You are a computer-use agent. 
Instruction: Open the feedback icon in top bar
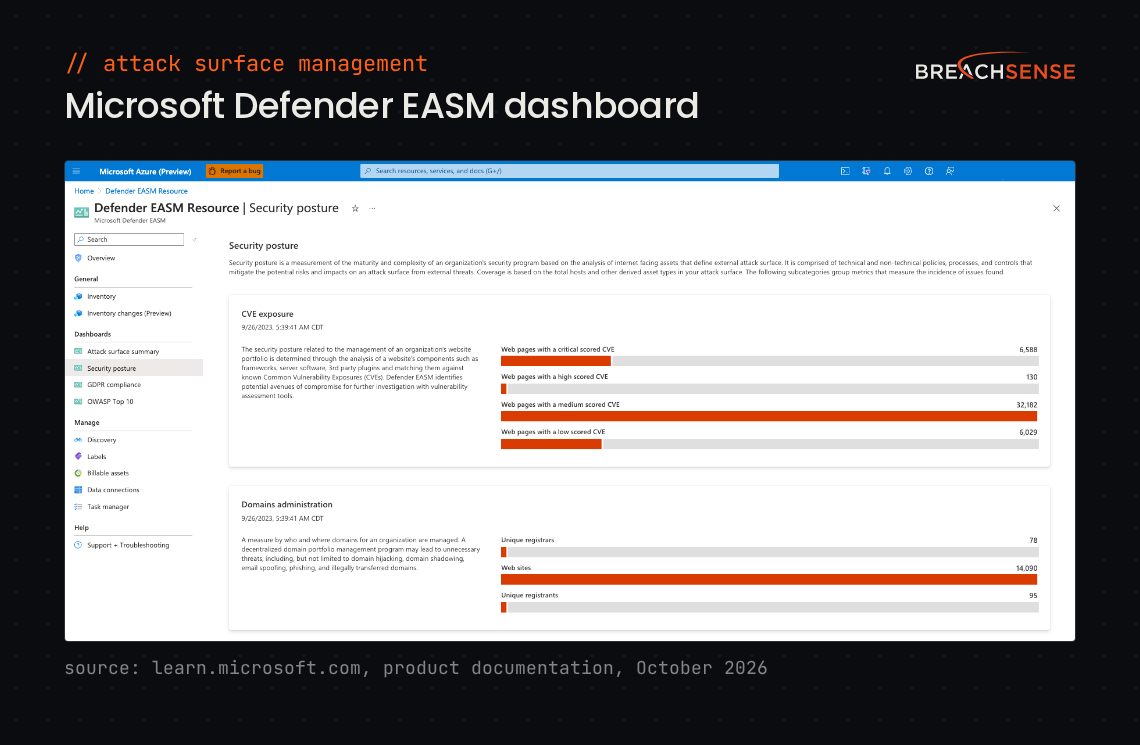point(950,172)
